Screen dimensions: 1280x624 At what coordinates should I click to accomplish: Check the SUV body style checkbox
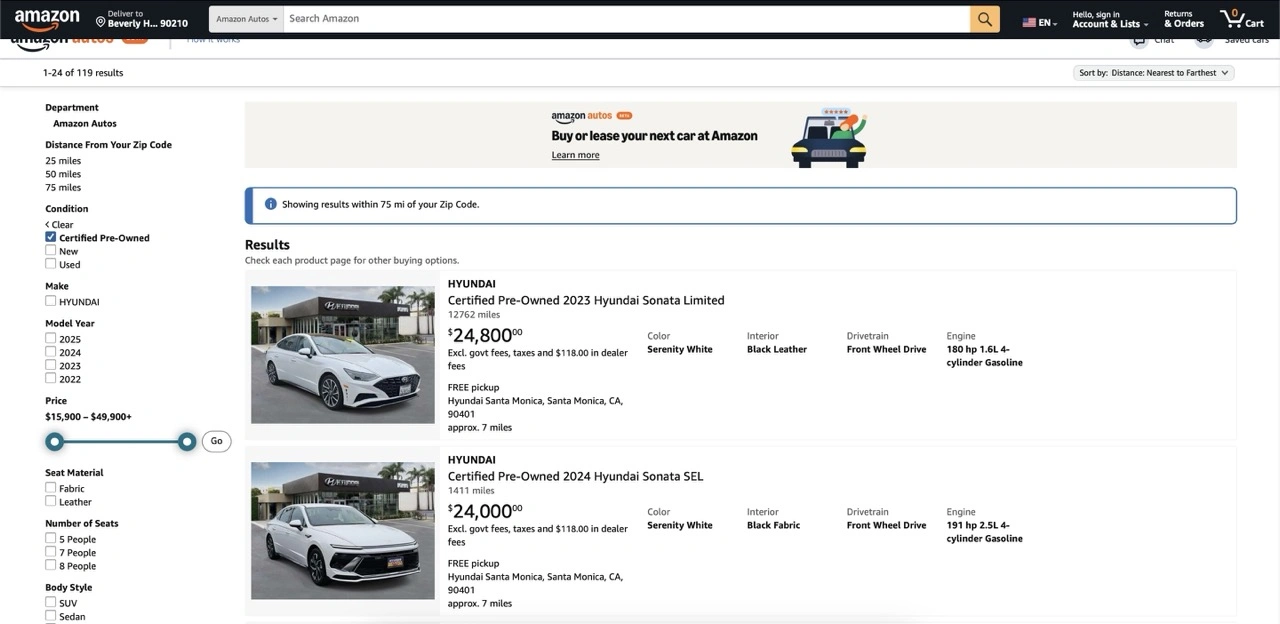tap(50, 602)
